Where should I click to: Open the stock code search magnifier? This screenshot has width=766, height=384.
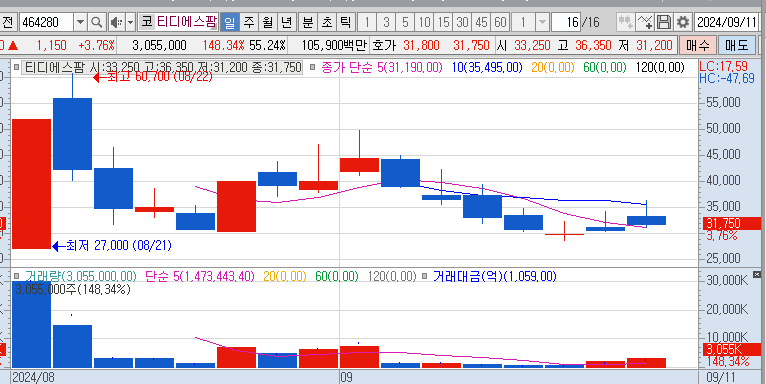(x=97, y=22)
